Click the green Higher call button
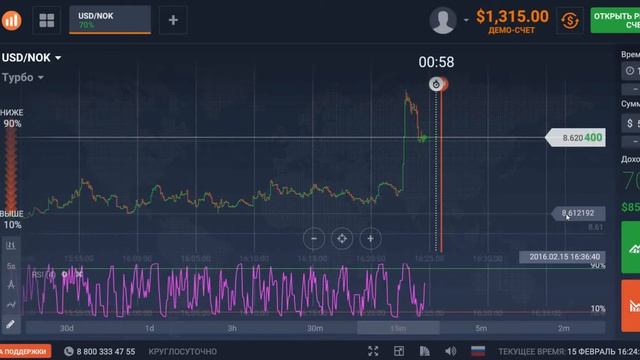The image size is (640, 360). 631,247
